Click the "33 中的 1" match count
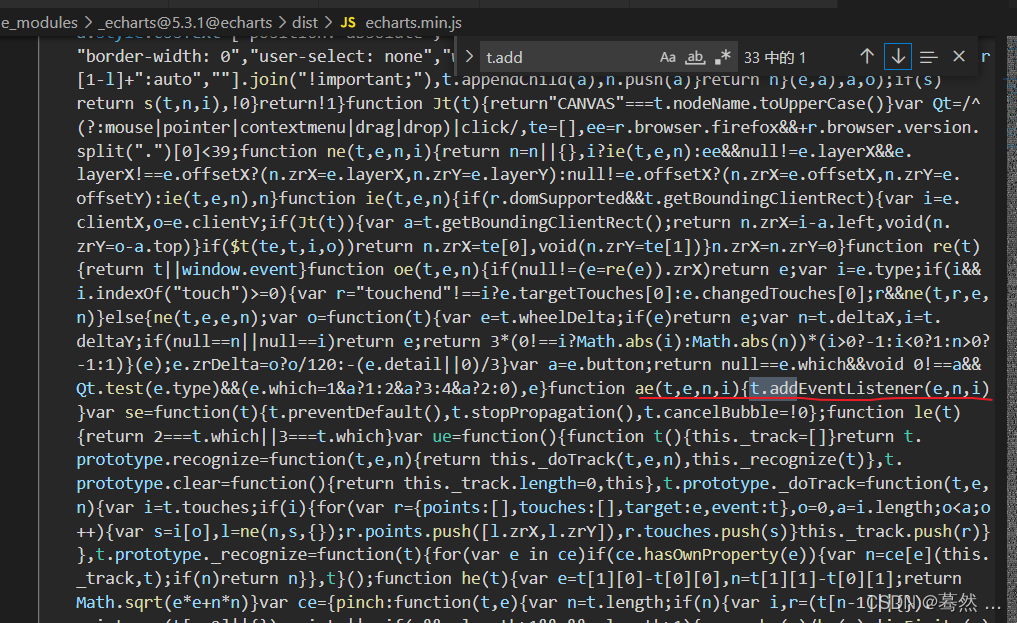The width and height of the screenshot is (1017, 623). point(774,58)
